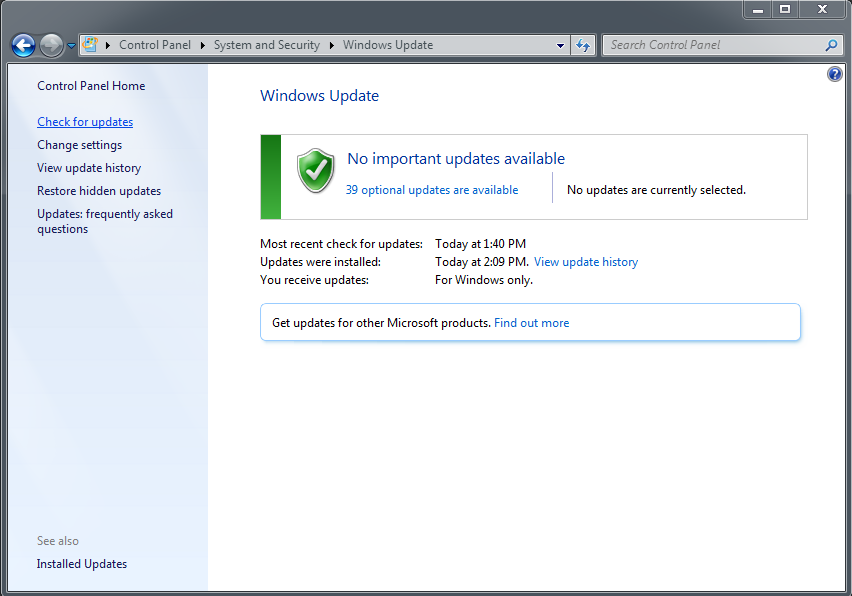
Task: Minimize the Windows Update window
Action: coord(757,9)
